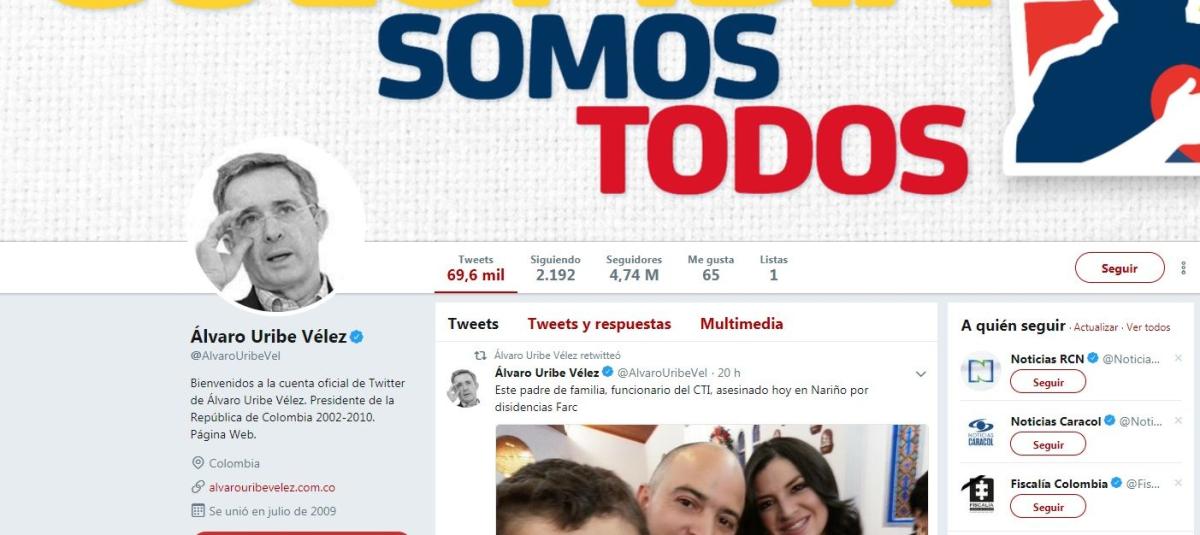Open the large profile photo
The height and width of the screenshot is (535, 1200).
tap(276, 226)
